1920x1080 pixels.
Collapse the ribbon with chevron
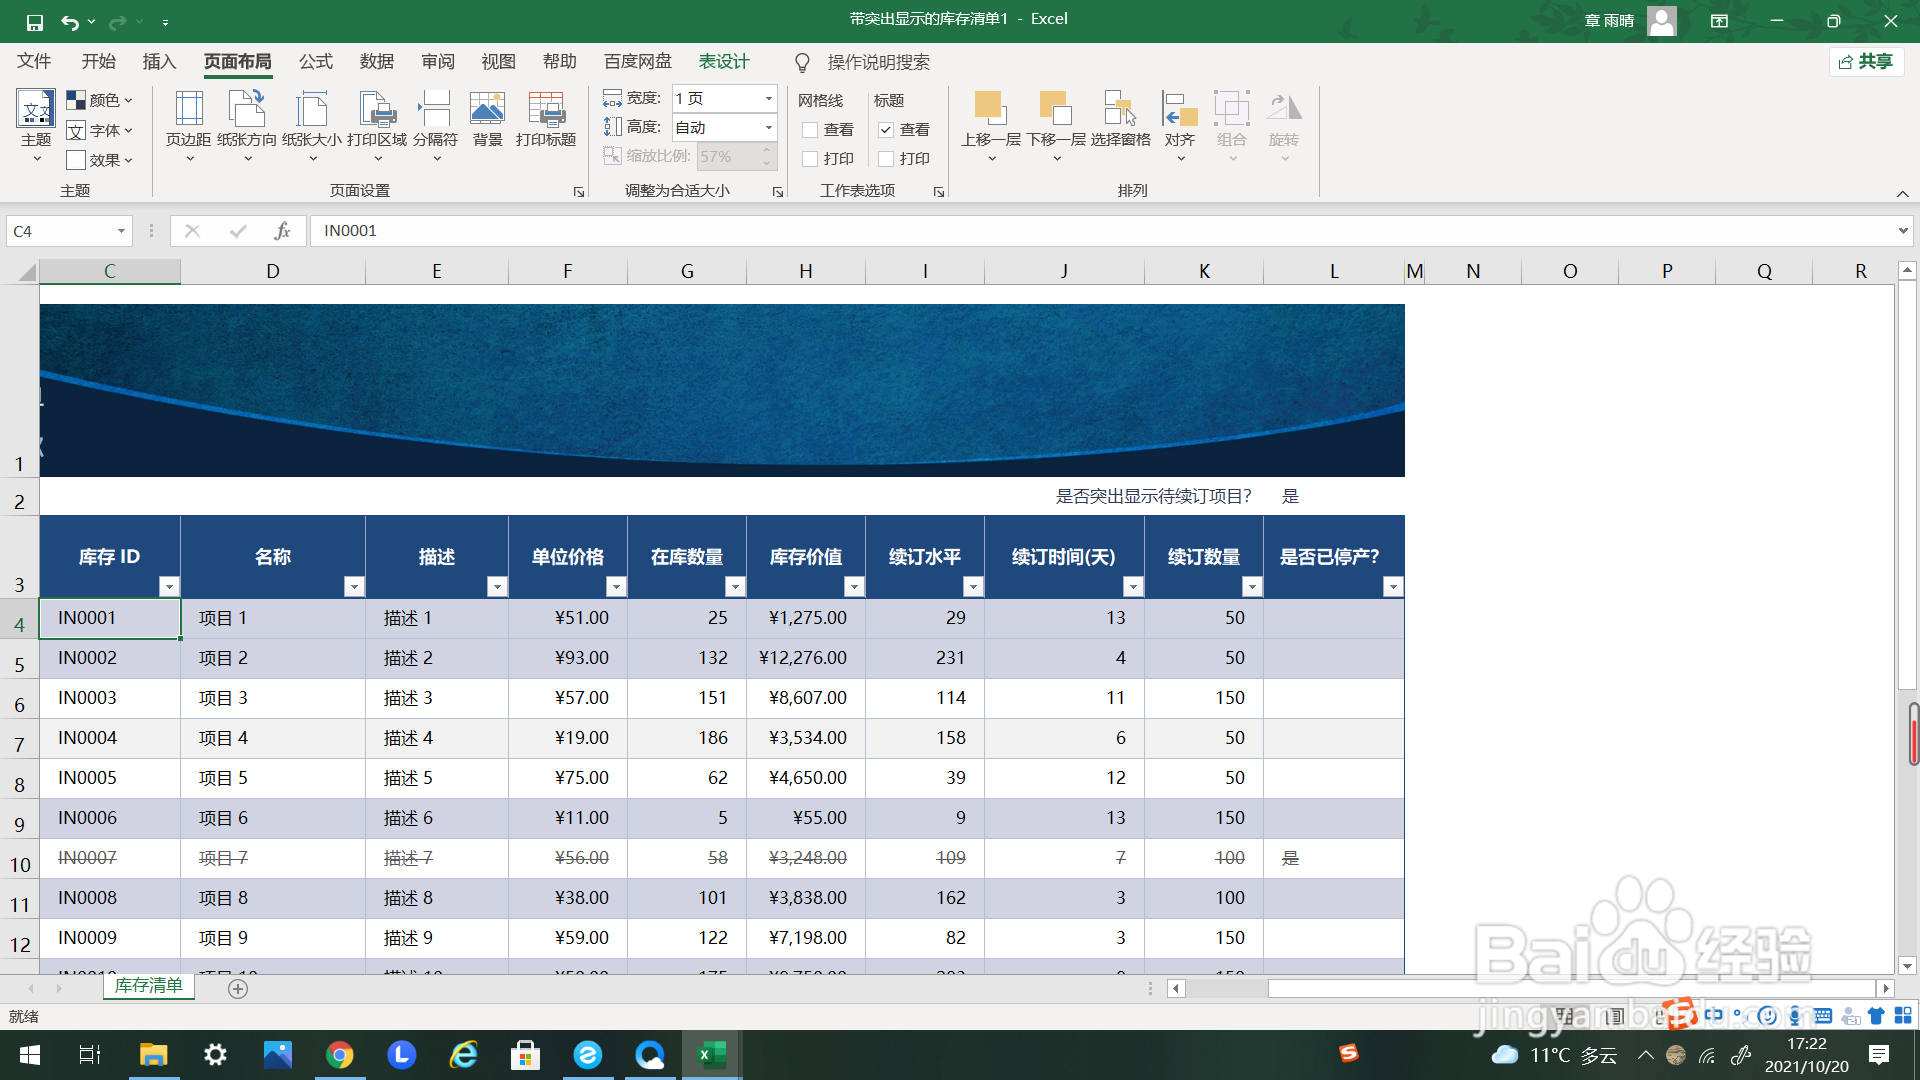[1902, 194]
